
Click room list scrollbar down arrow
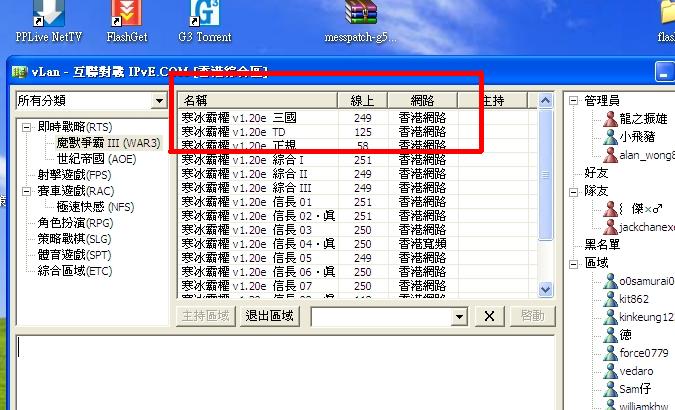coord(545,289)
